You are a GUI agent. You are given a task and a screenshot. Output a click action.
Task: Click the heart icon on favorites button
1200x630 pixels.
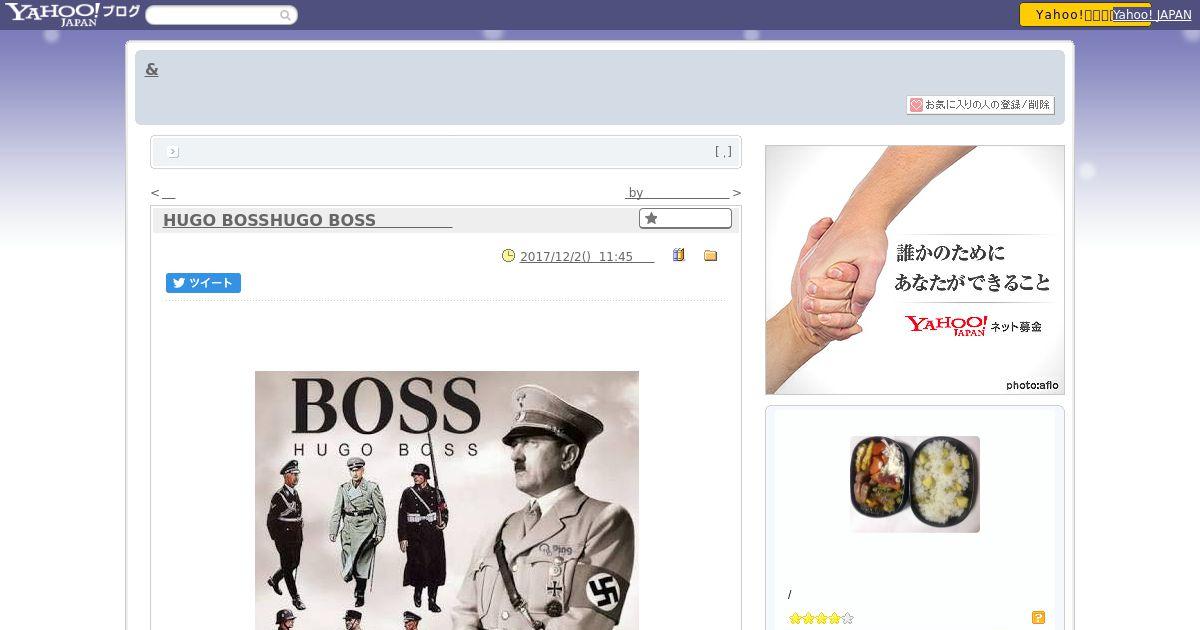click(x=916, y=105)
